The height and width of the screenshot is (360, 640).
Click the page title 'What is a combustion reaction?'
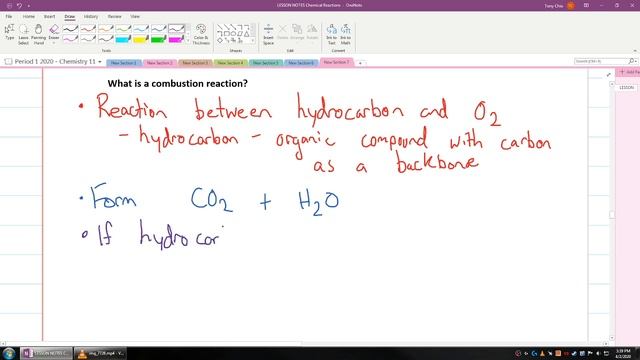coord(178,84)
